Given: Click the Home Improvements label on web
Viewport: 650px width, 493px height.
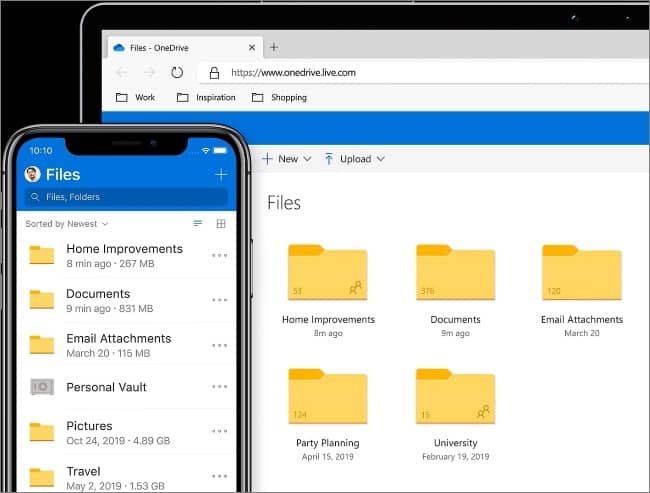Looking at the screenshot, I should [328, 319].
